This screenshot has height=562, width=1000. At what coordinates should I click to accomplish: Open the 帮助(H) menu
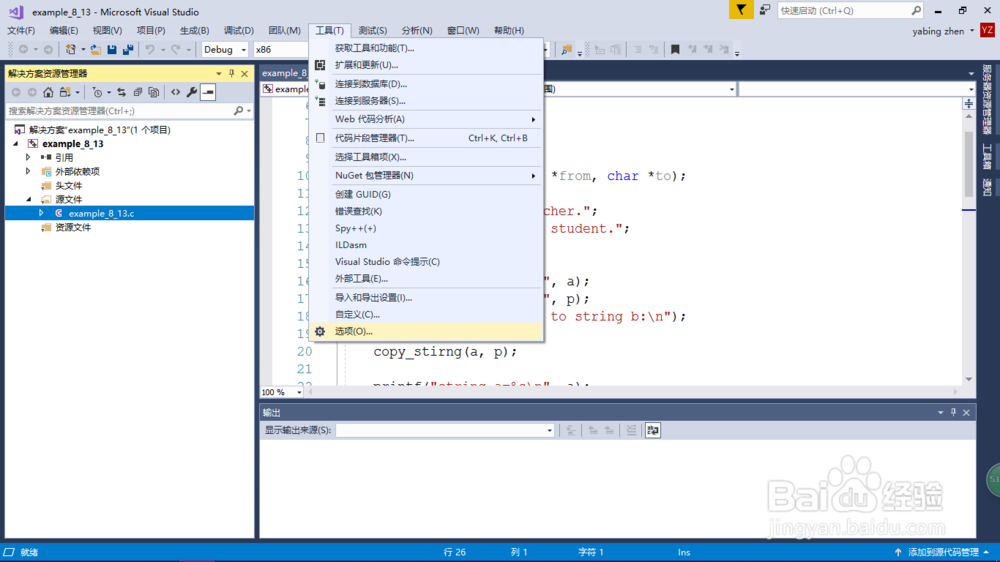[x=509, y=31]
